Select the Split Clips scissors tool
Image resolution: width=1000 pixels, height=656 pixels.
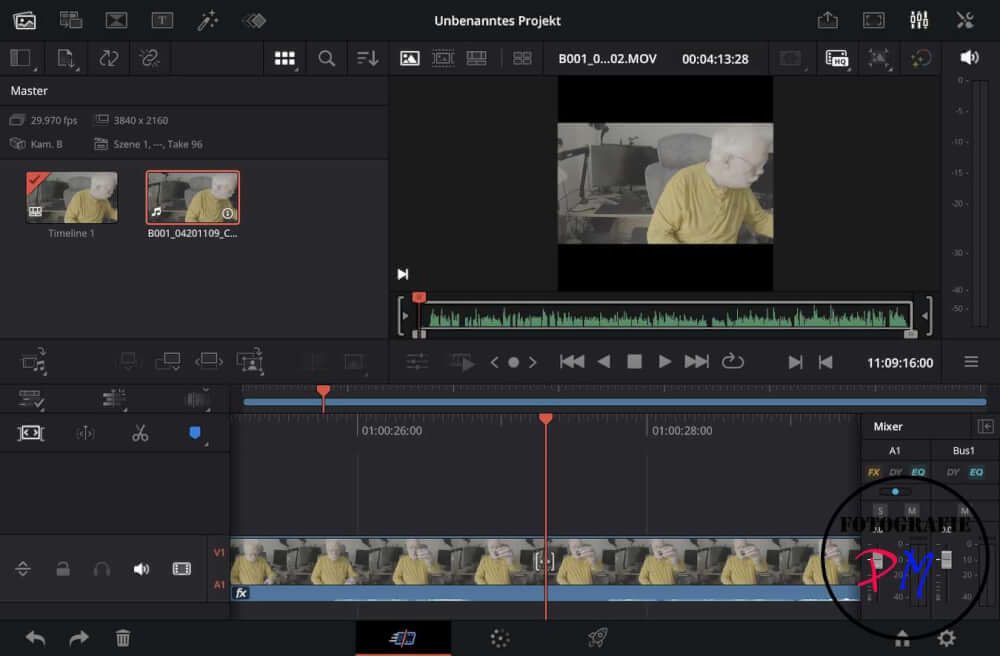click(x=140, y=434)
